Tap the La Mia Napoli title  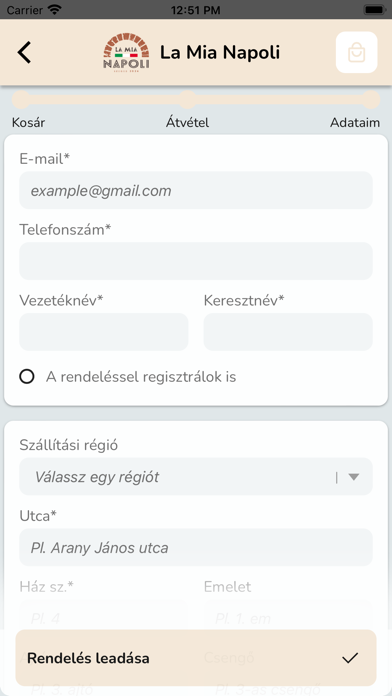click(x=220, y=52)
